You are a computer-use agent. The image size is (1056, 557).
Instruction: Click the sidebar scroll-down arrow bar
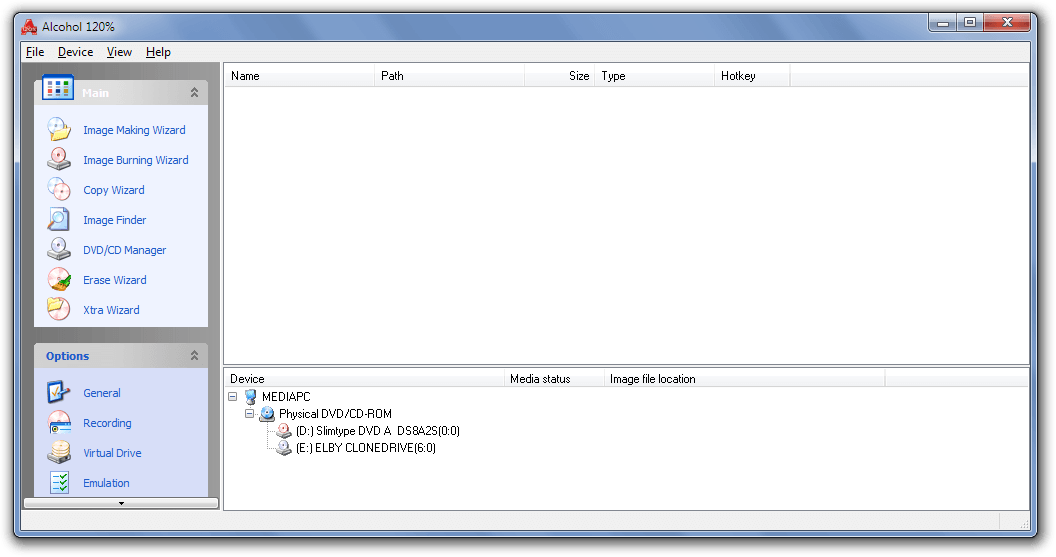pyautogui.click(x=121, y=503)
